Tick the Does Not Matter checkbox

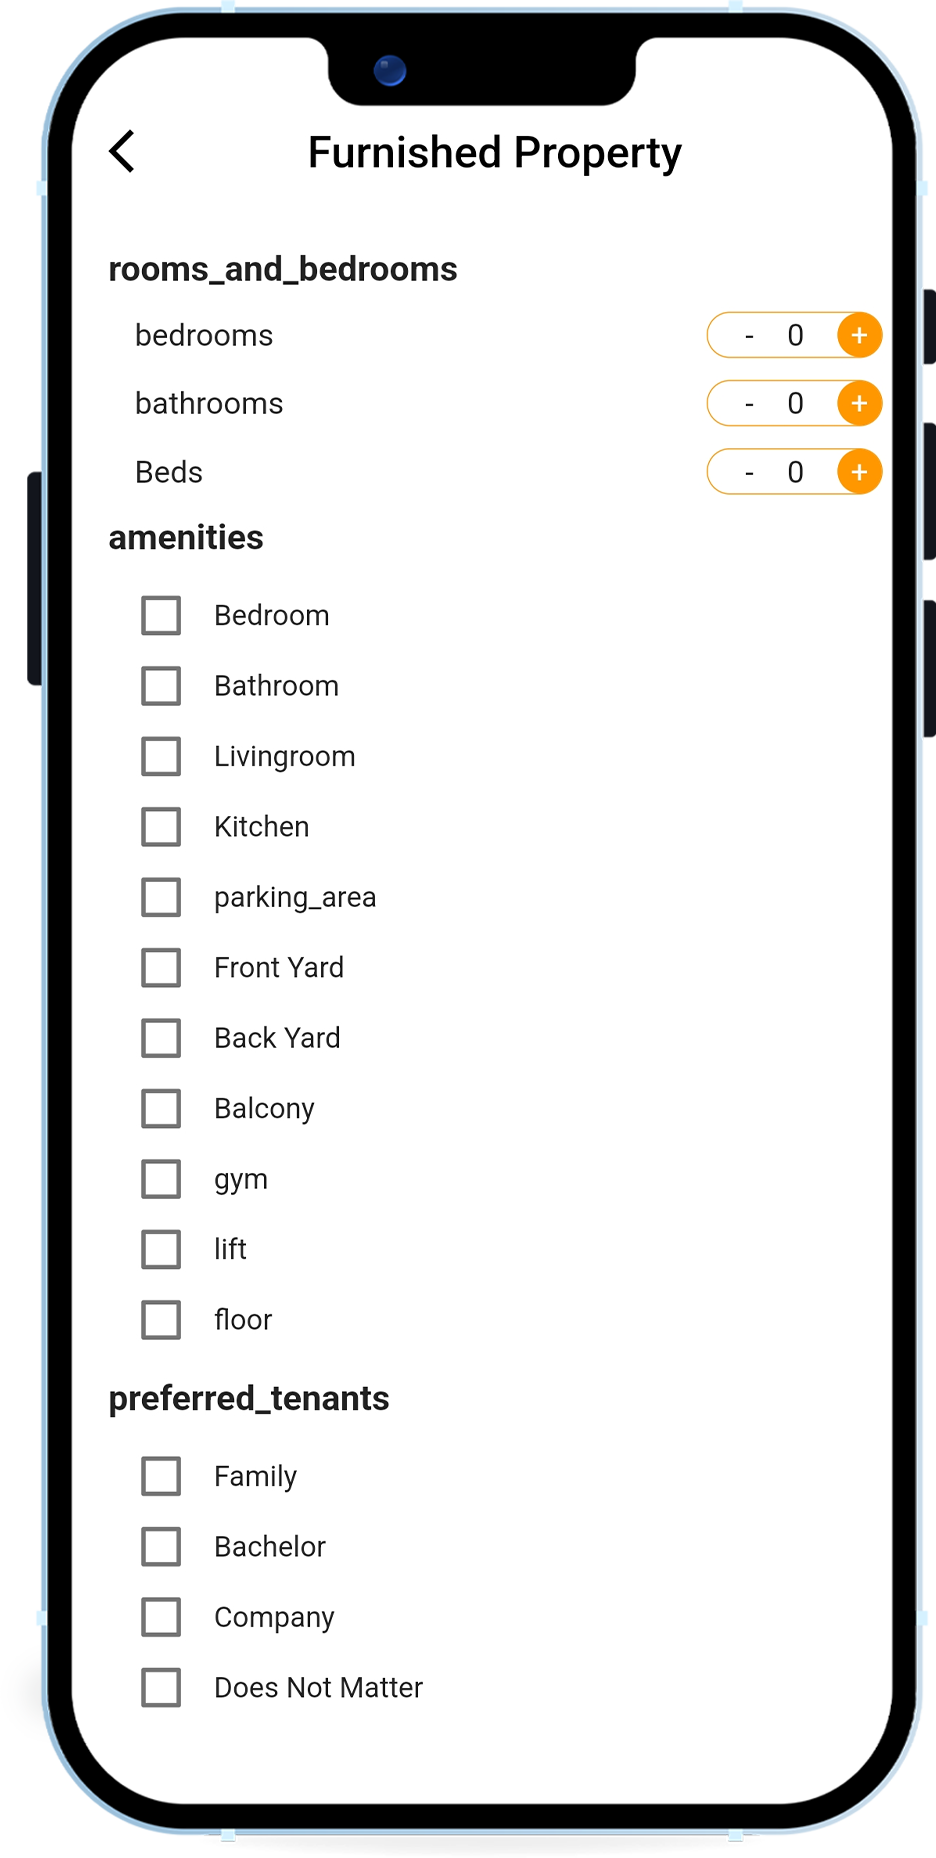click(x=161, y=1688)
